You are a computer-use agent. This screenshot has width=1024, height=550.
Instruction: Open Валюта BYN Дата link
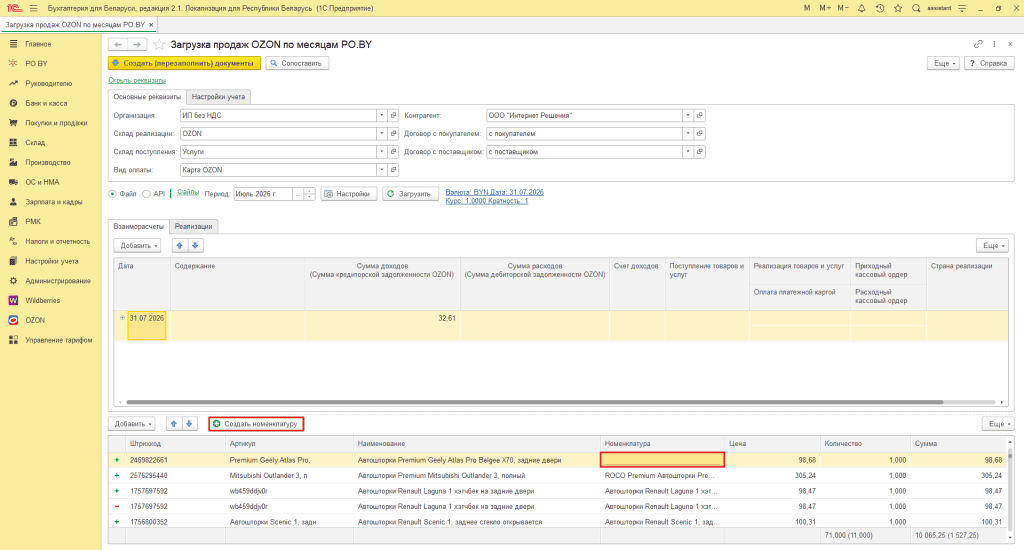[494, 192]
